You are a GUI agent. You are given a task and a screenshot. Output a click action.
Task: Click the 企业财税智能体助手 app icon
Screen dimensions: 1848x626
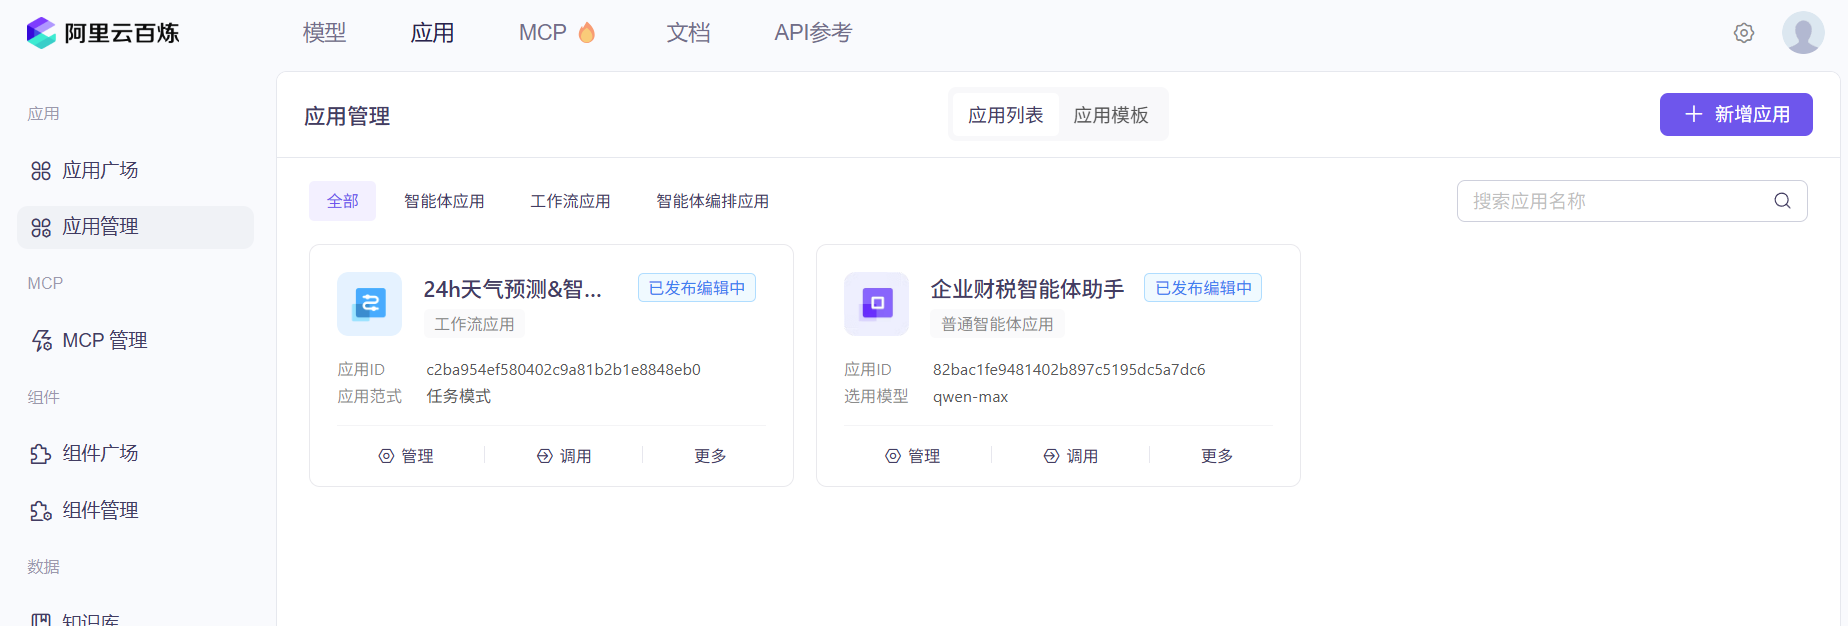click(x=876, y=304)
